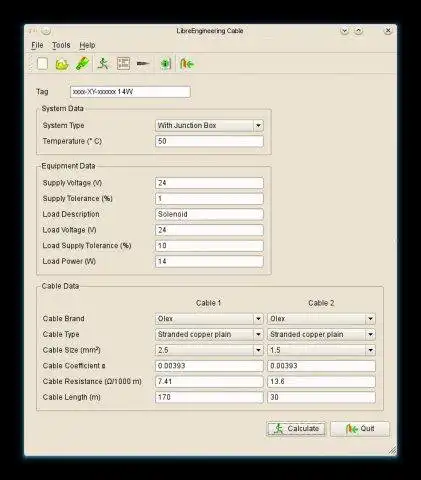
Task: Click the Cable 1 Cable Coefficient field
Action: pos(209,366)
